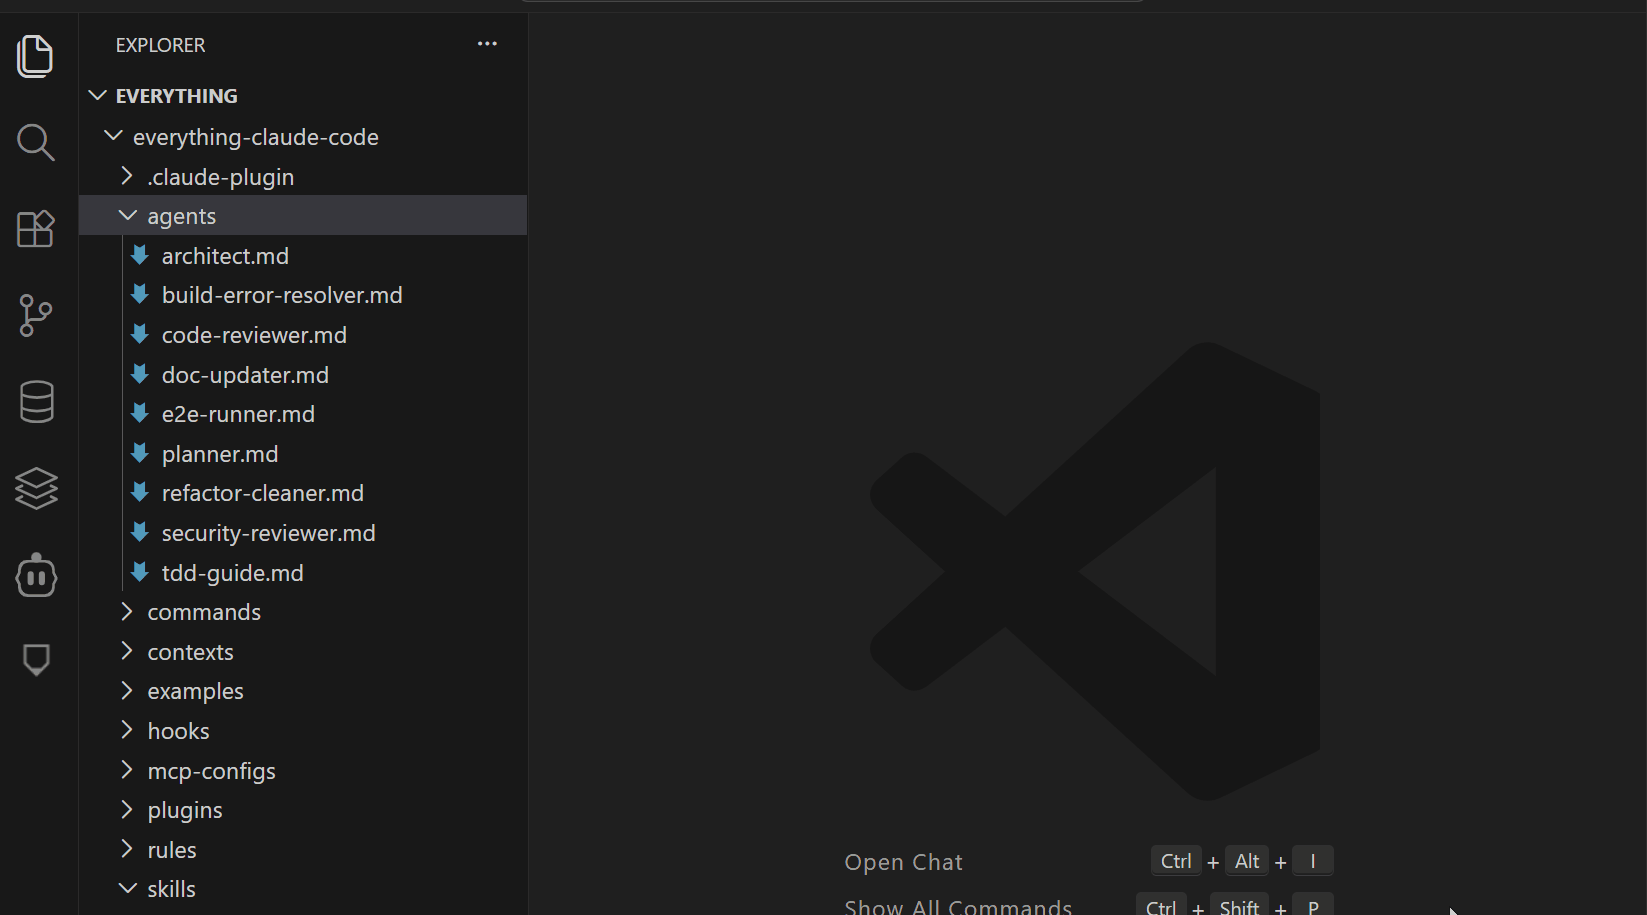Image resolution: width=1647 pixels, height=915 pixels.
Task: Select the contexts folder label
Action: pos(190,652)
